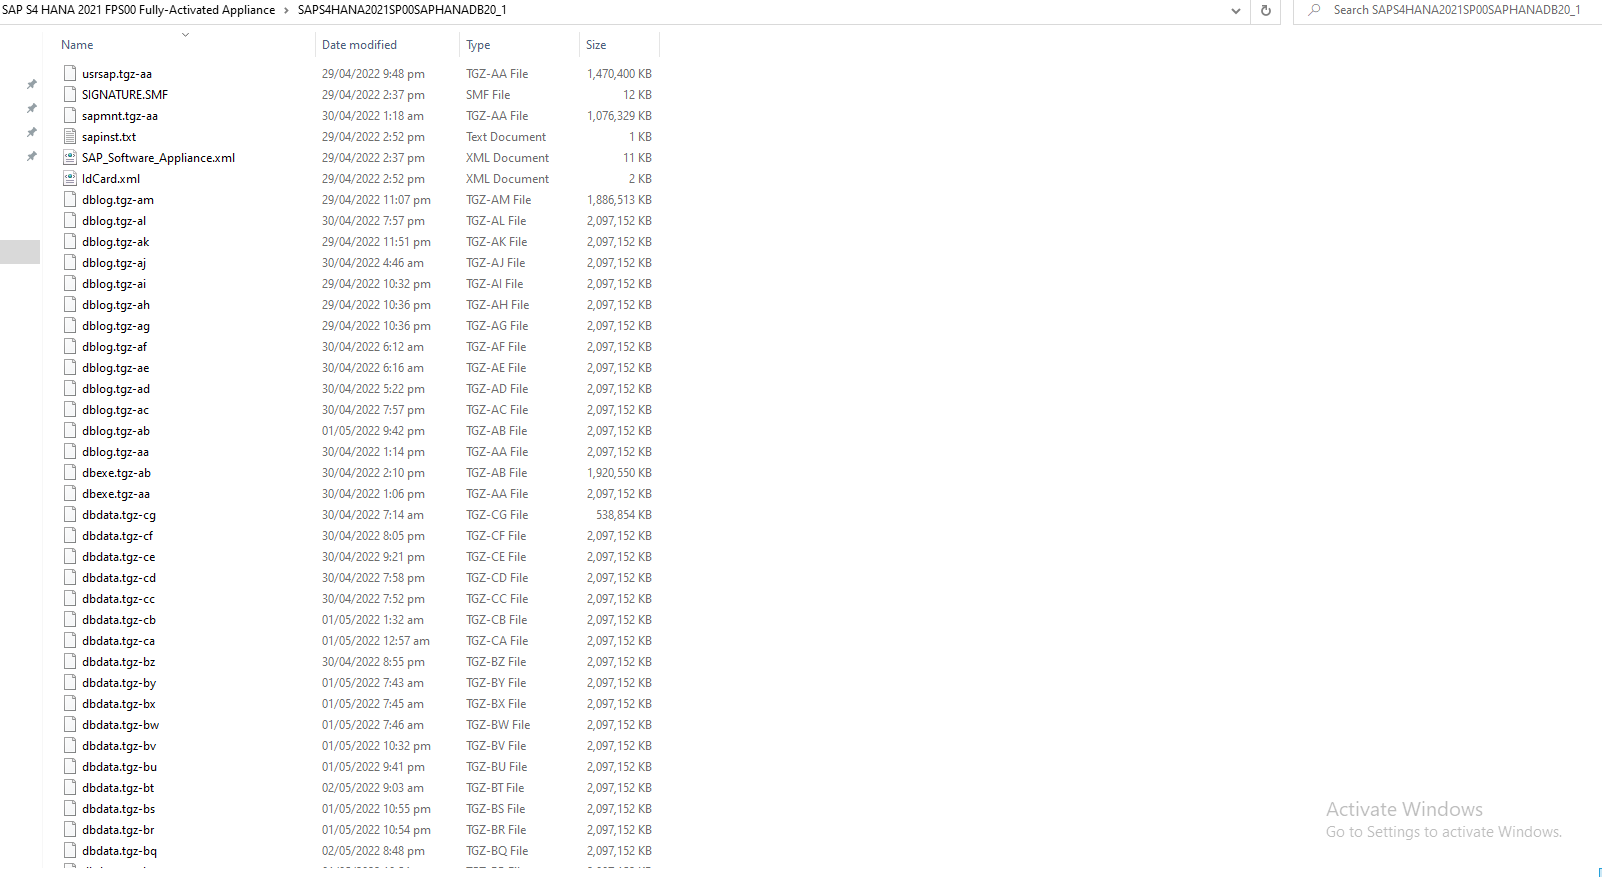The width and height of the screenshot is (1602, 877).
Task: Select the dbdata.tgz-br file name
Action: pyautogui.click(x=118, y=830)
